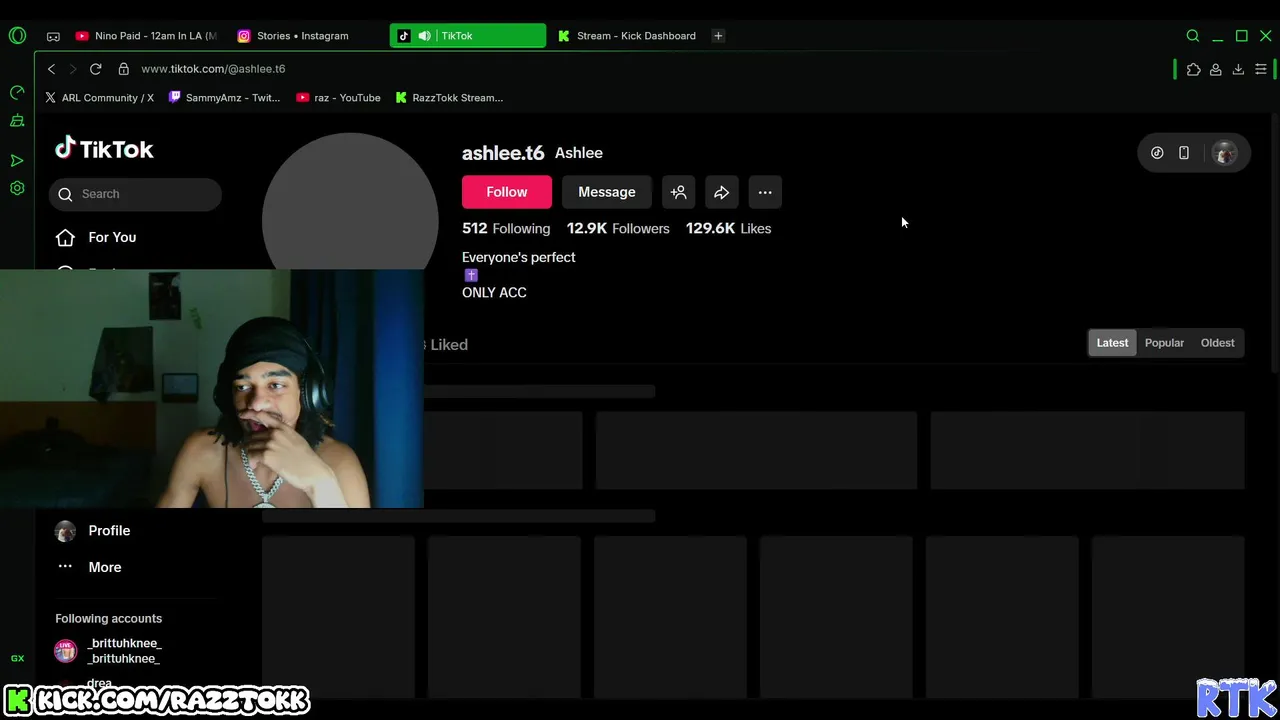Open RazzTokk Stream Kick bookmark
The width and height of the screenshot is (1280, 720).
point(449,98)
